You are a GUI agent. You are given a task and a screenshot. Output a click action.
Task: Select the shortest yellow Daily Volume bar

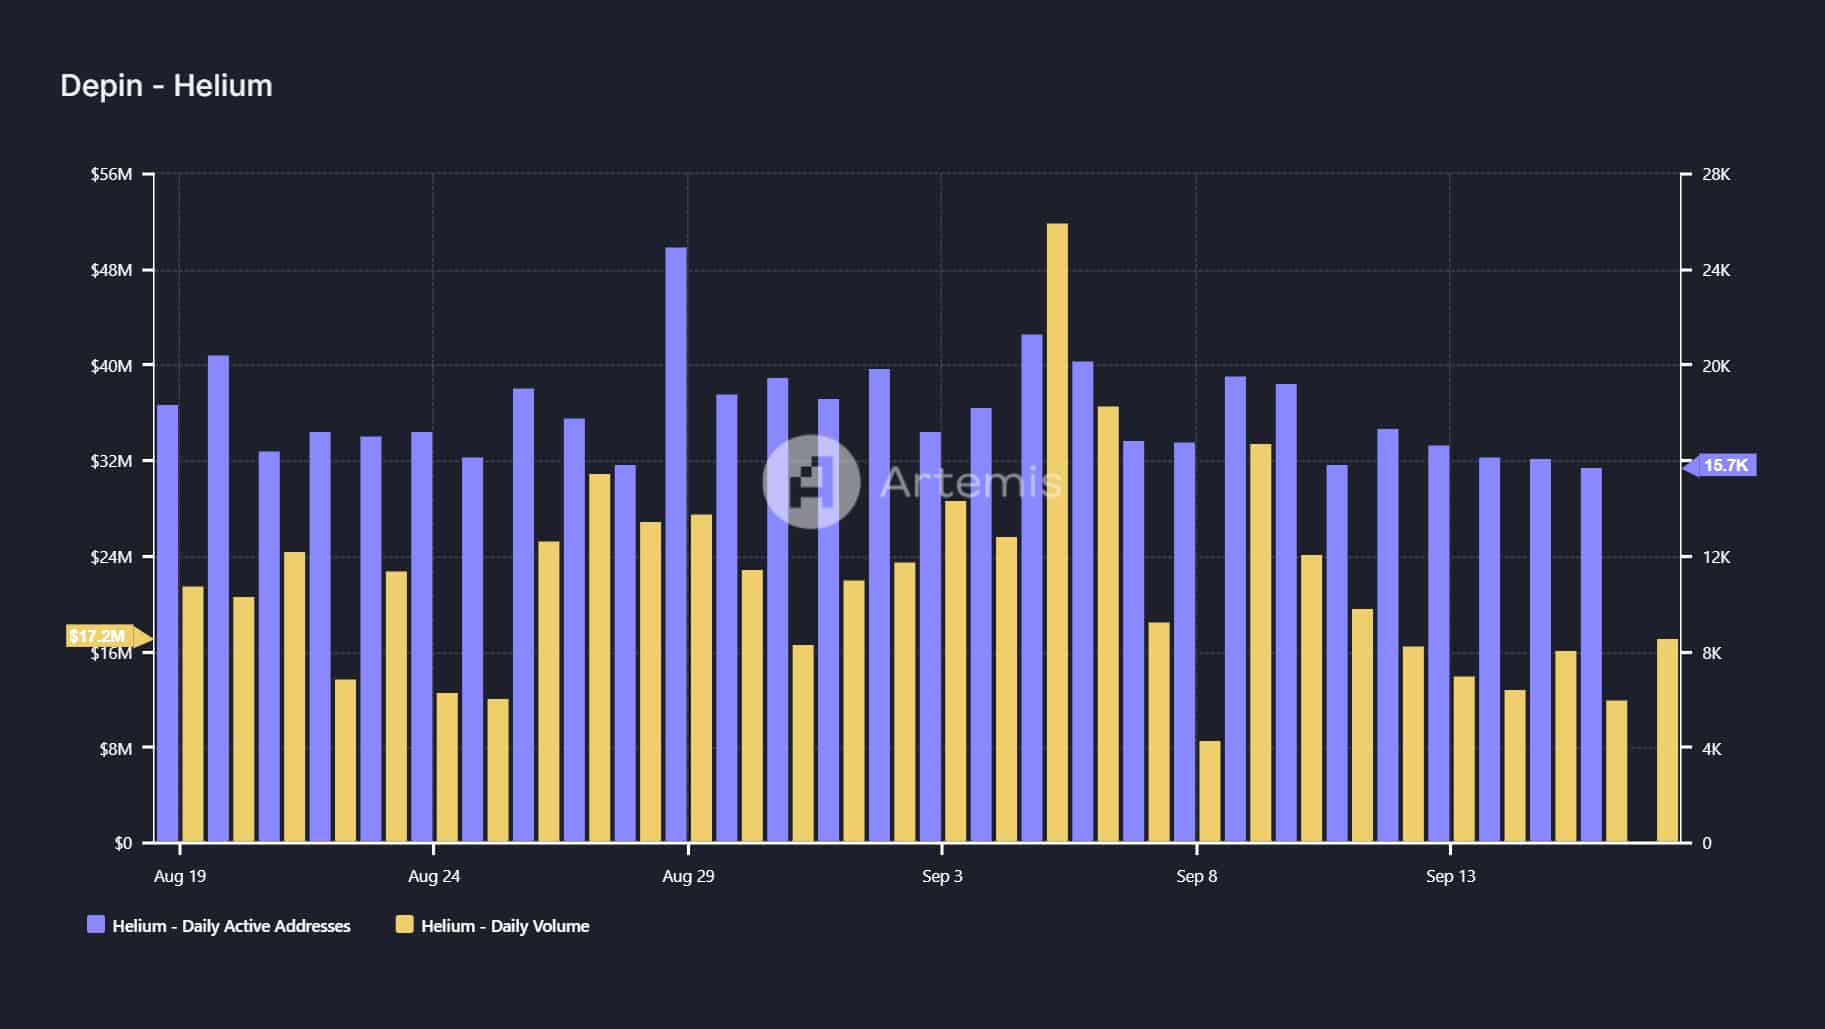coord(1210,791)
